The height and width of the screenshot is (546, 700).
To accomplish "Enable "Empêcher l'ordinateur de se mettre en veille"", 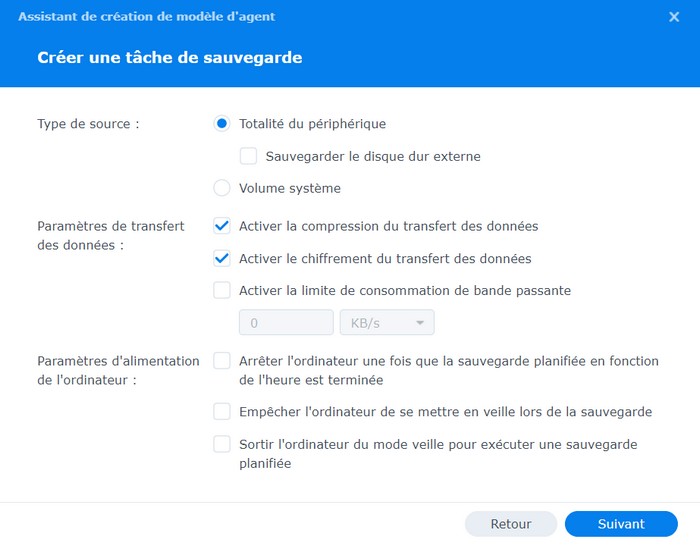I will 222,411.
